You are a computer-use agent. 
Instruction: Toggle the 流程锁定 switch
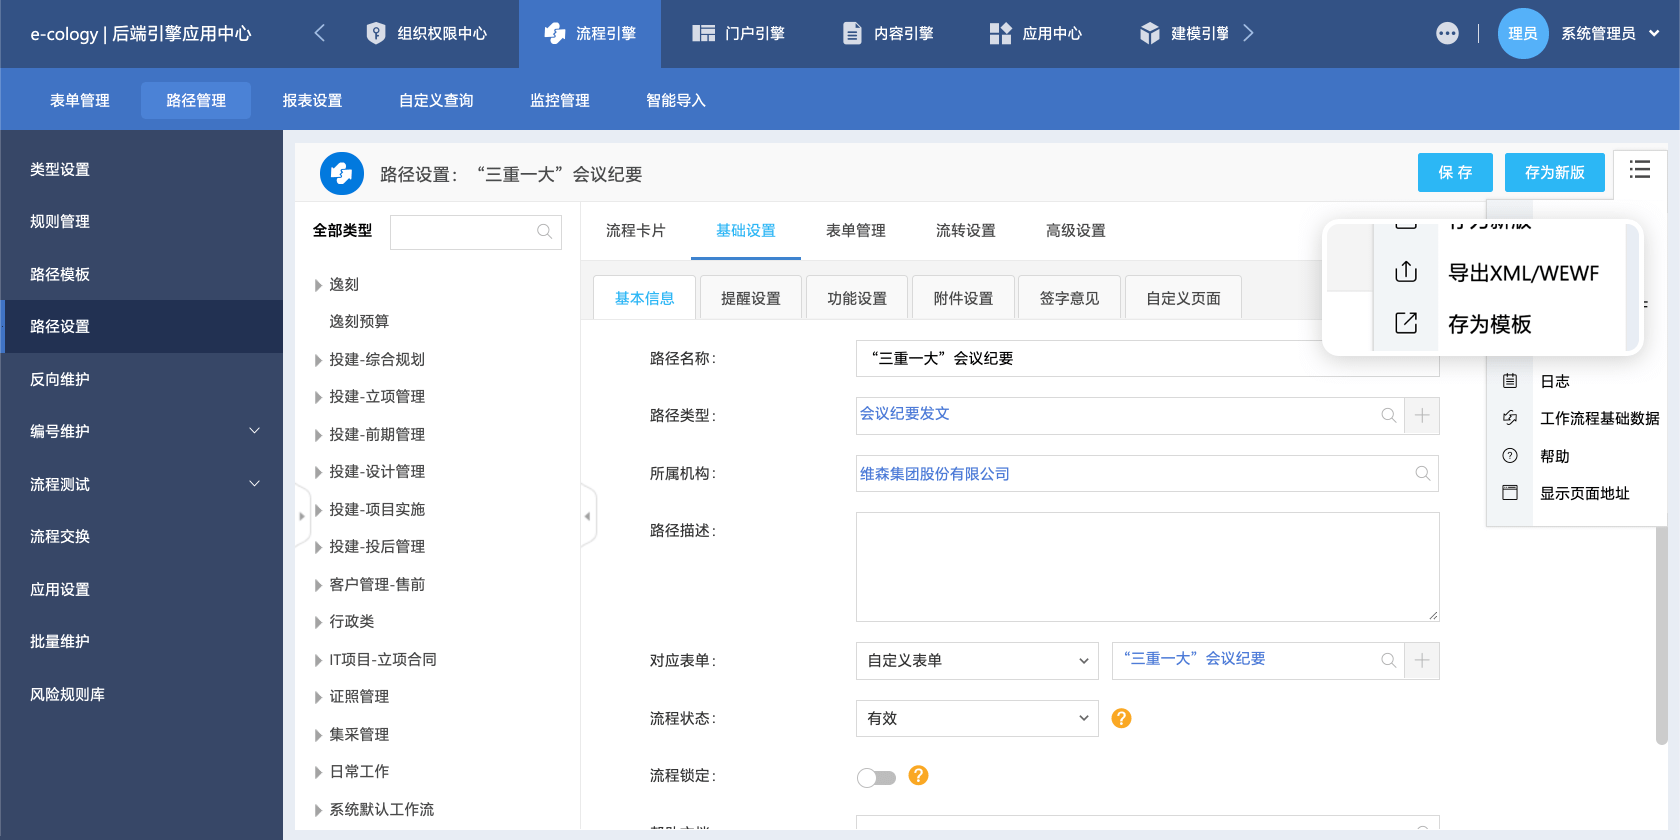pyautogui.click(x=877, y=778)
